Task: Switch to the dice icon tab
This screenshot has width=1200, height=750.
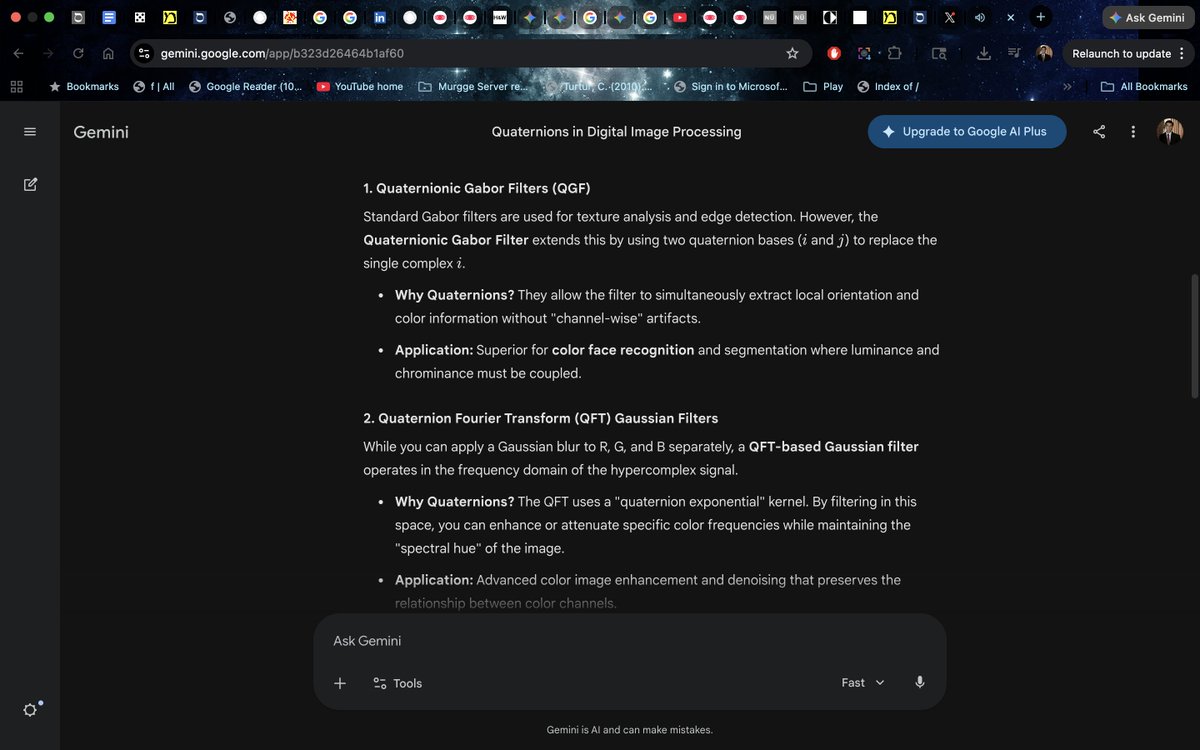Action: pos(139,17)
